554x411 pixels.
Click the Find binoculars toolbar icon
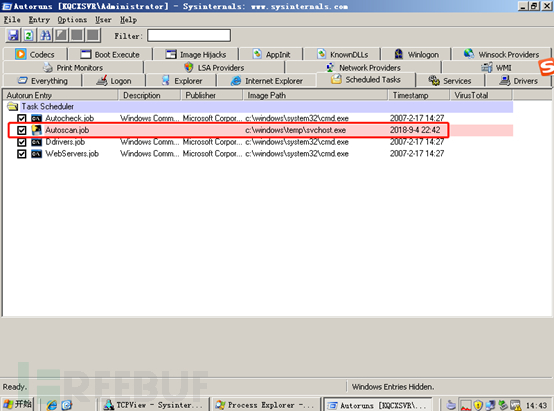tap(45, 35)
